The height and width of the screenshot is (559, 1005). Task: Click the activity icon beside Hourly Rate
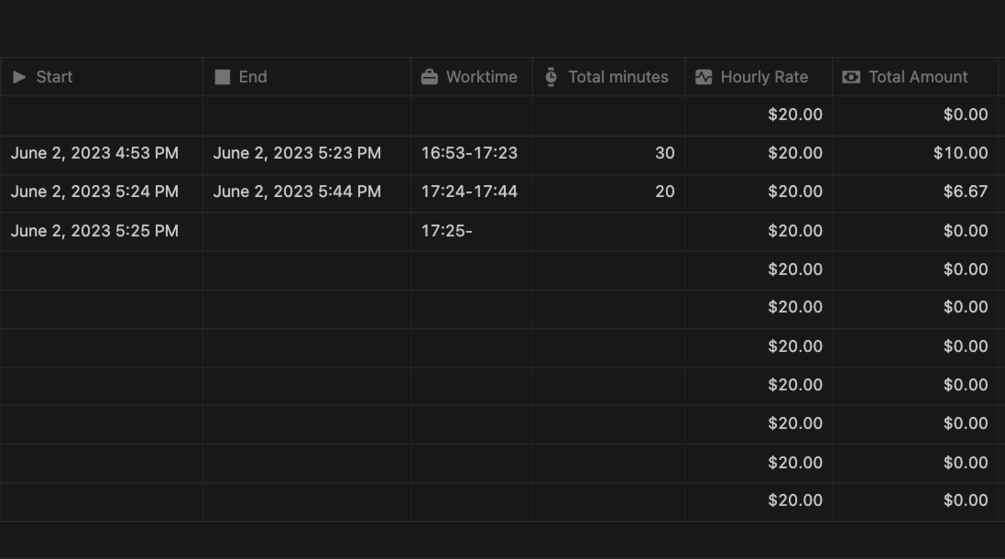coord(704,77)
